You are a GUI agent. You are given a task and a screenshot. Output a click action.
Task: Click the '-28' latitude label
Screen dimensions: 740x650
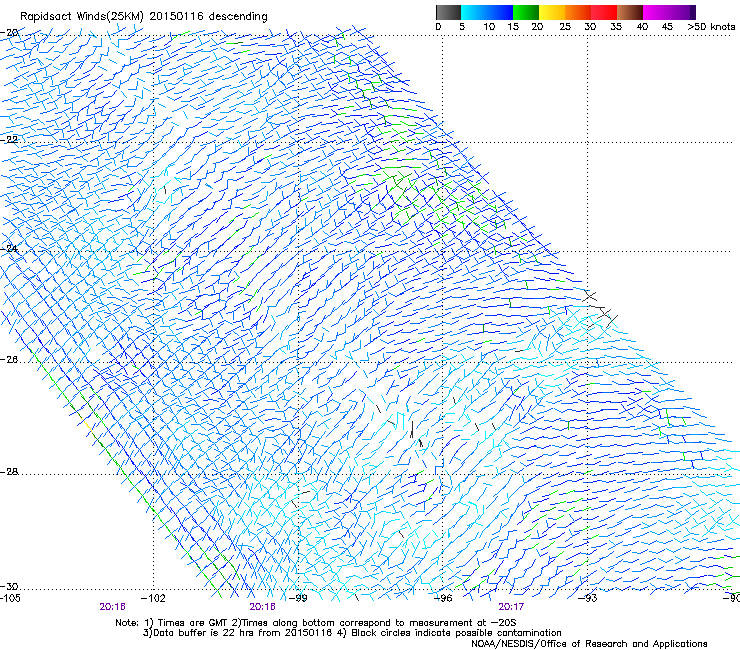(9, 472)
